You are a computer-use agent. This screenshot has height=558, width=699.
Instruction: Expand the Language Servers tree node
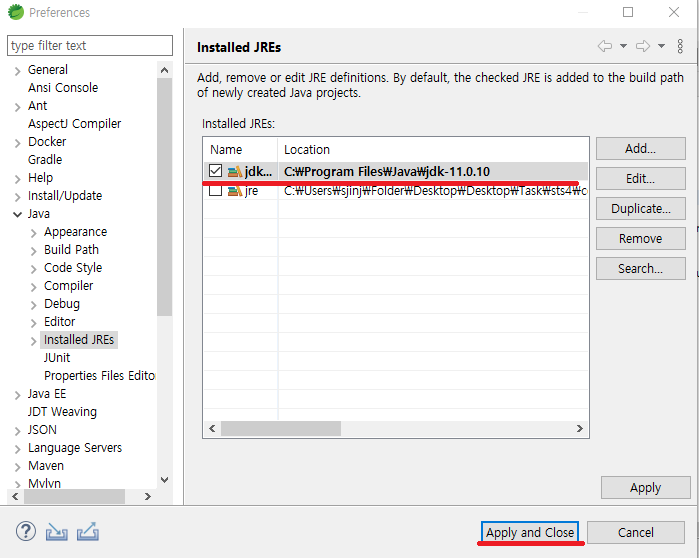(17, 449)
